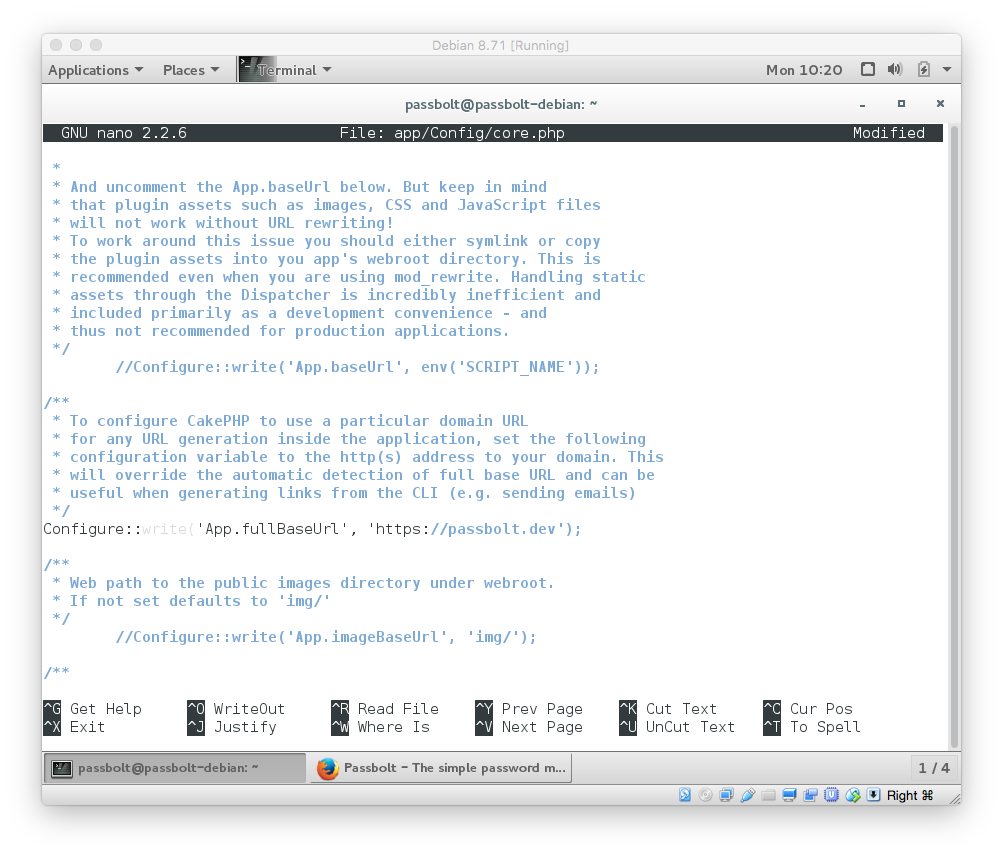The image size is (1003, 855).
Task: Click the line 'will not work without URL rewriting!'
Action: pos(223,223)
